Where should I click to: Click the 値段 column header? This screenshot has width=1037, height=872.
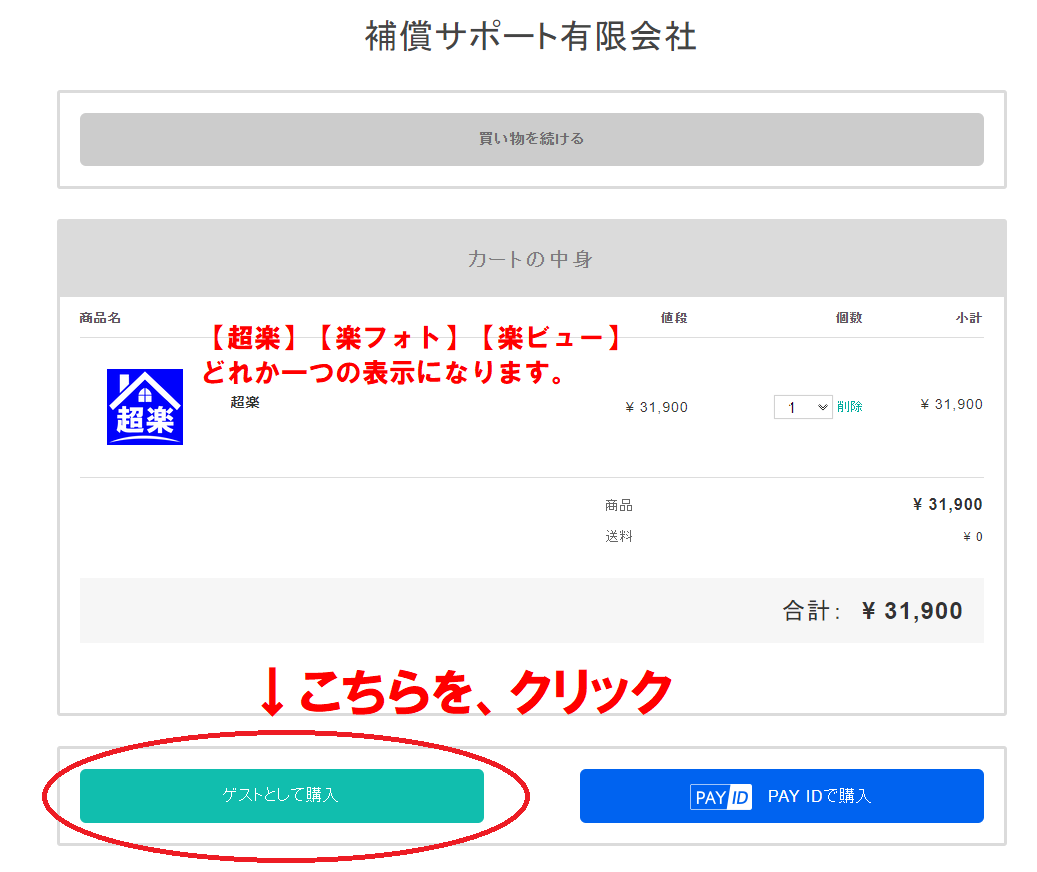pyautogui.click(x=673, y=318)
